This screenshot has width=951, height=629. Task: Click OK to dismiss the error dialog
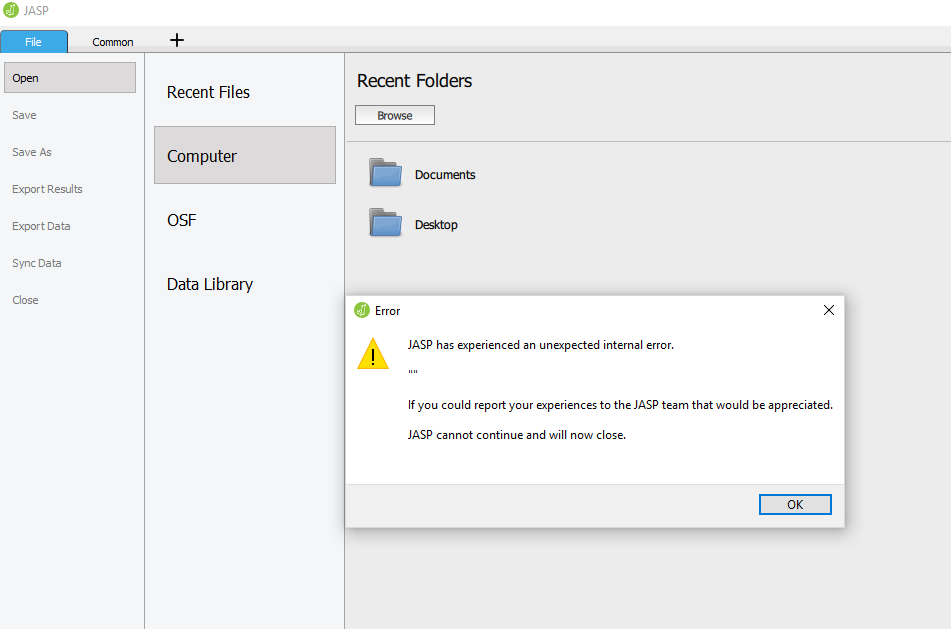click(x=795, y=504)
